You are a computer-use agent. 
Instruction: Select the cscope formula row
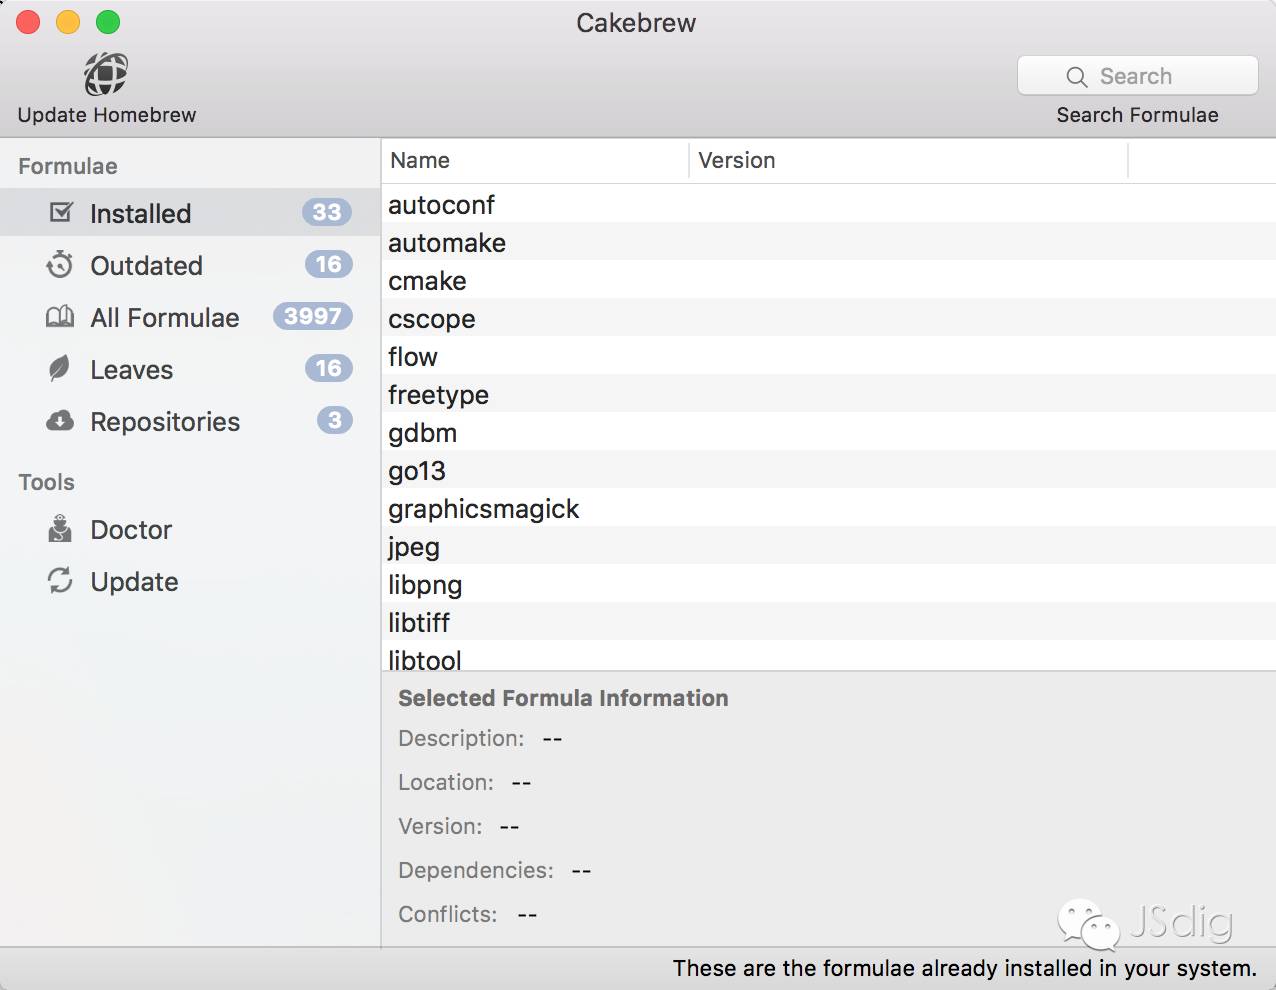(x=828, y=318)
